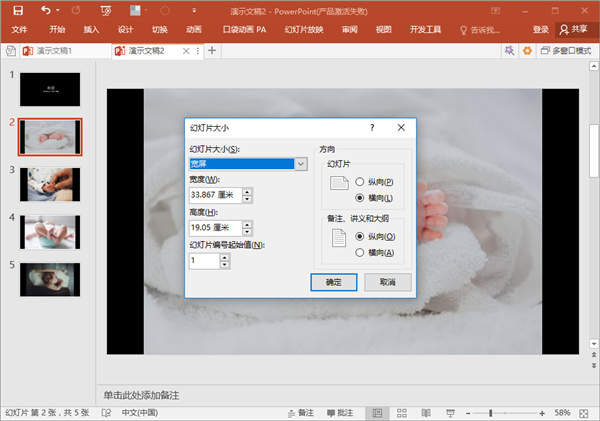
Task: Select notes landscape orientation 横向(A)
Action: point(359,253)
